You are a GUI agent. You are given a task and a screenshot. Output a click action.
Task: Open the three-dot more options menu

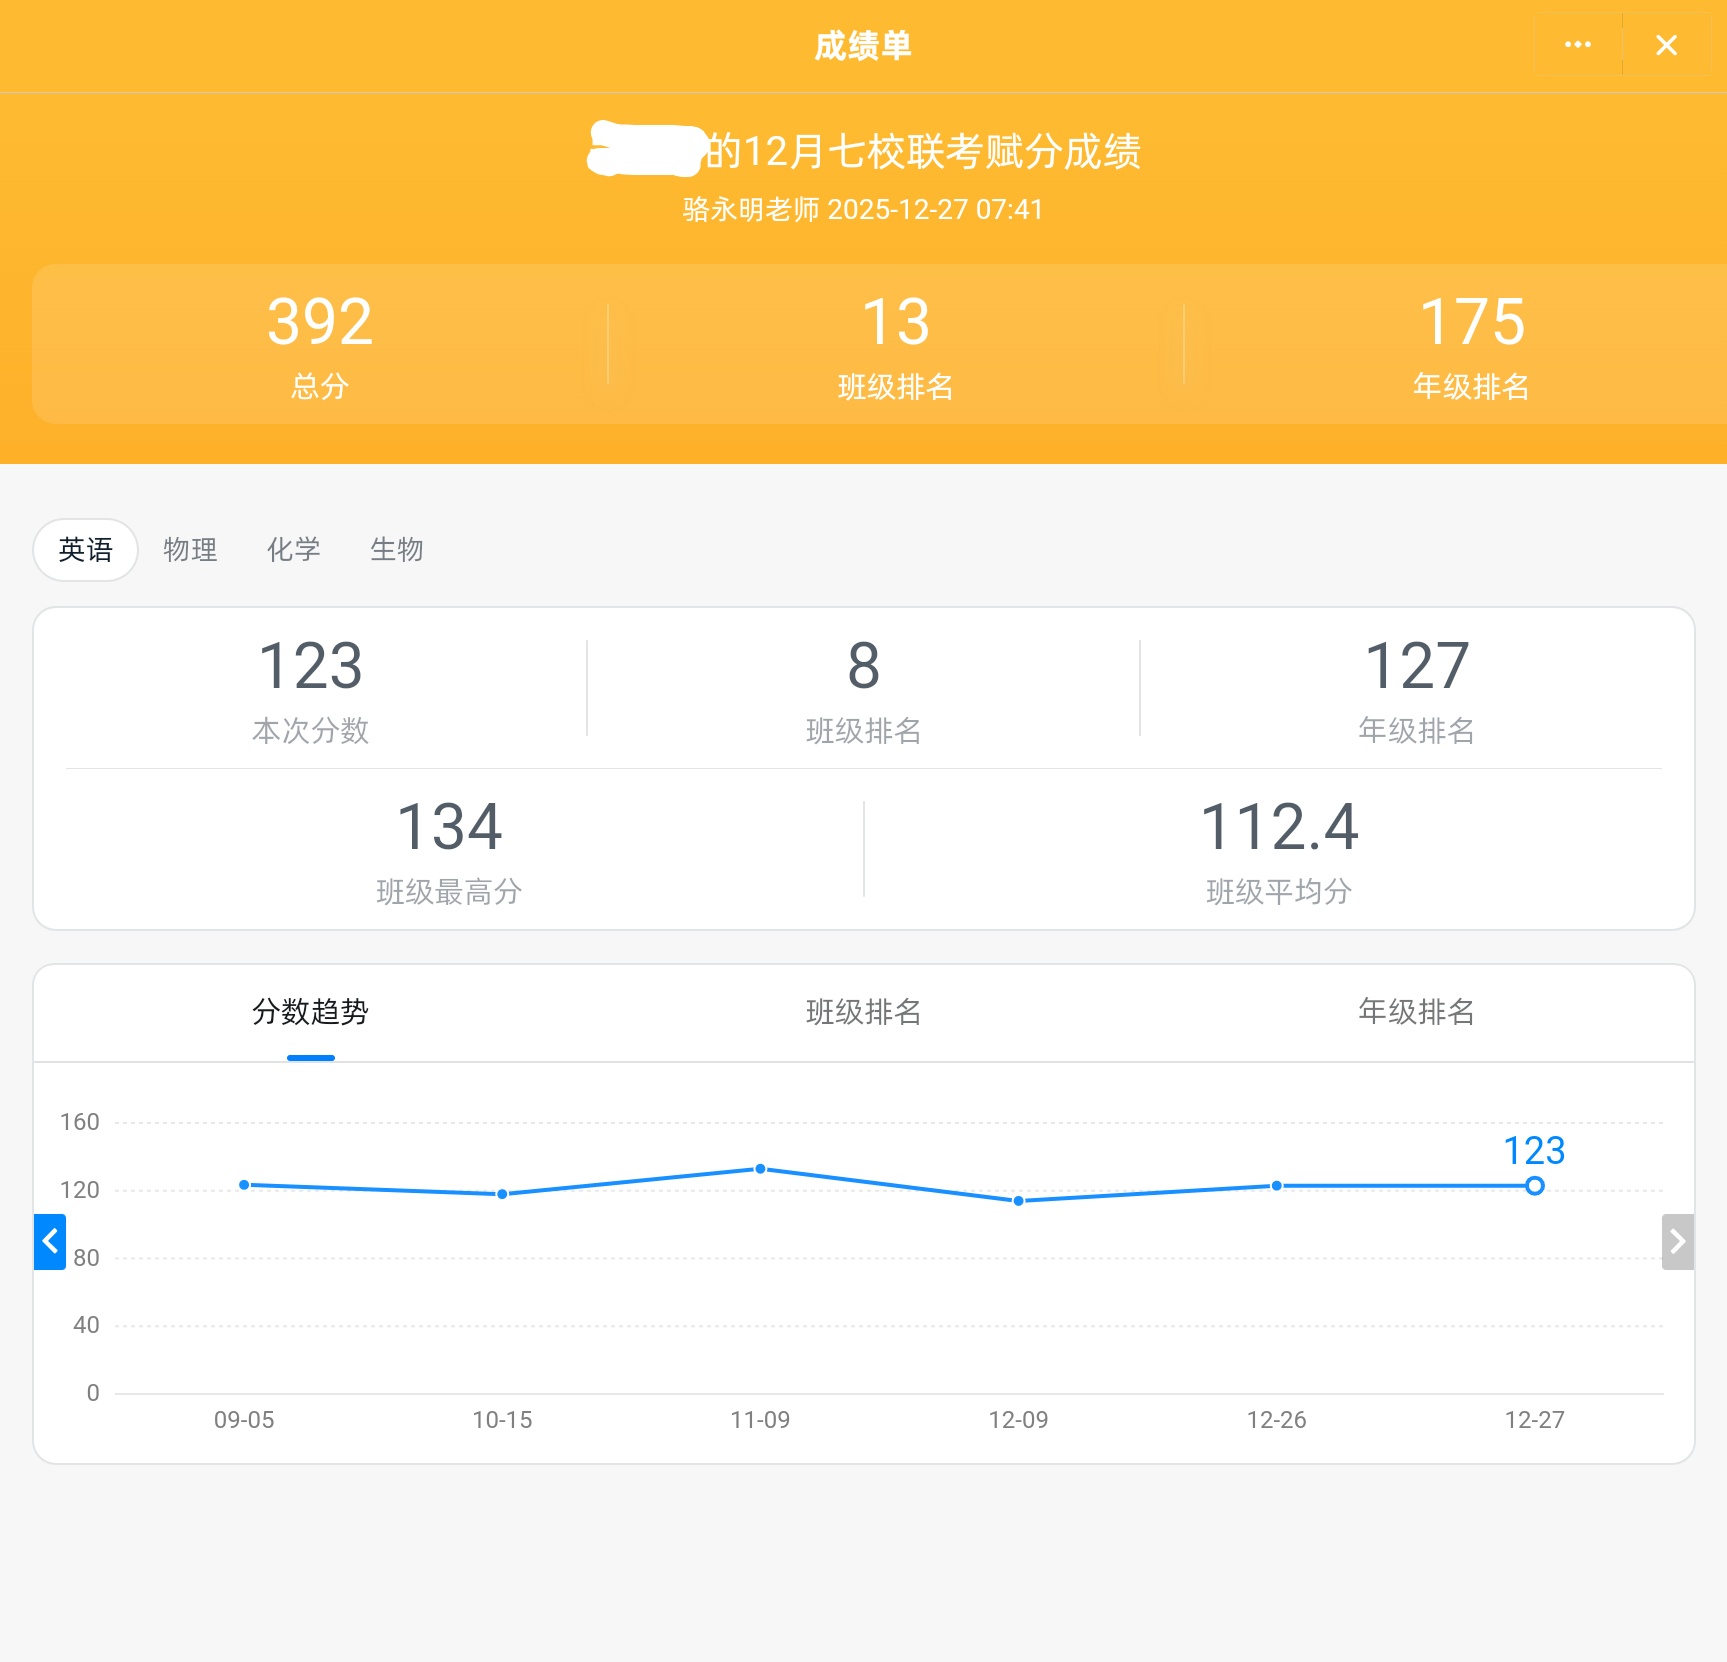coord(1577,45)
